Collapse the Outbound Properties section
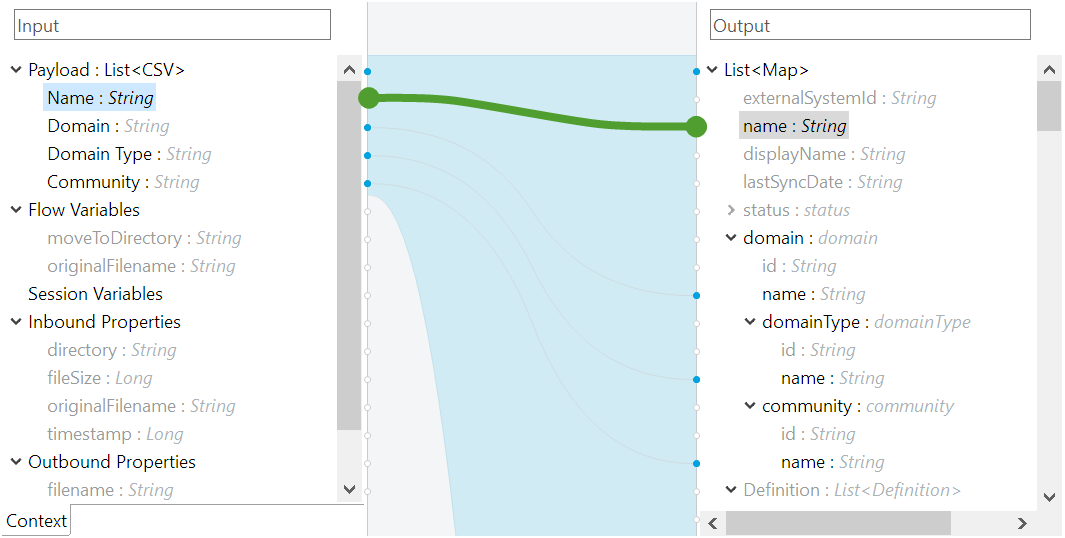The image size is (1065, 538). tap(17, 461)
